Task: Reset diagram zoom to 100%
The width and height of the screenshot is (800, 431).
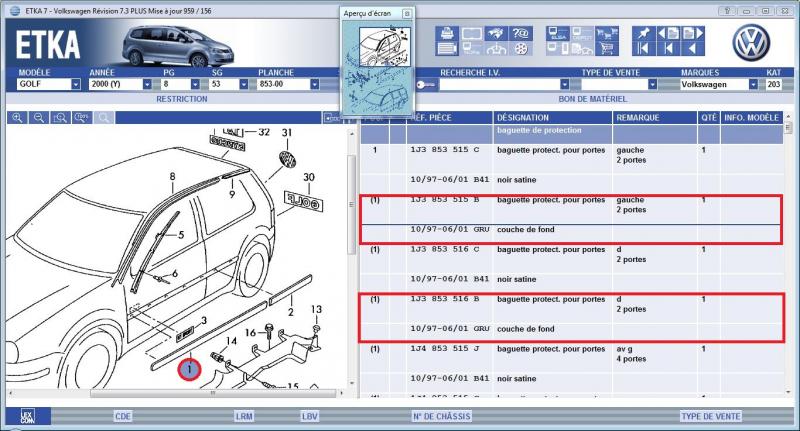Action: [82, 118]
